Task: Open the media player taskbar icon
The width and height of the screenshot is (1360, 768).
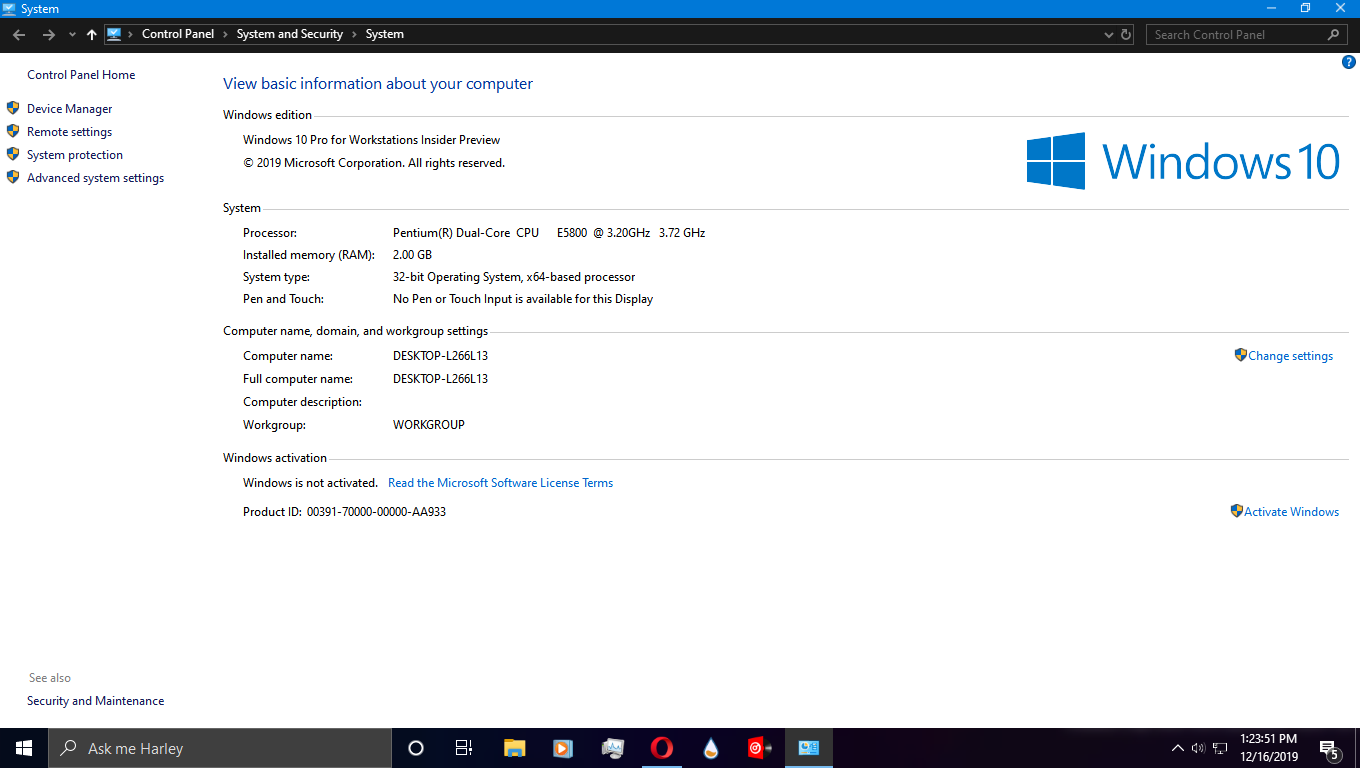Action: [563, 748]
